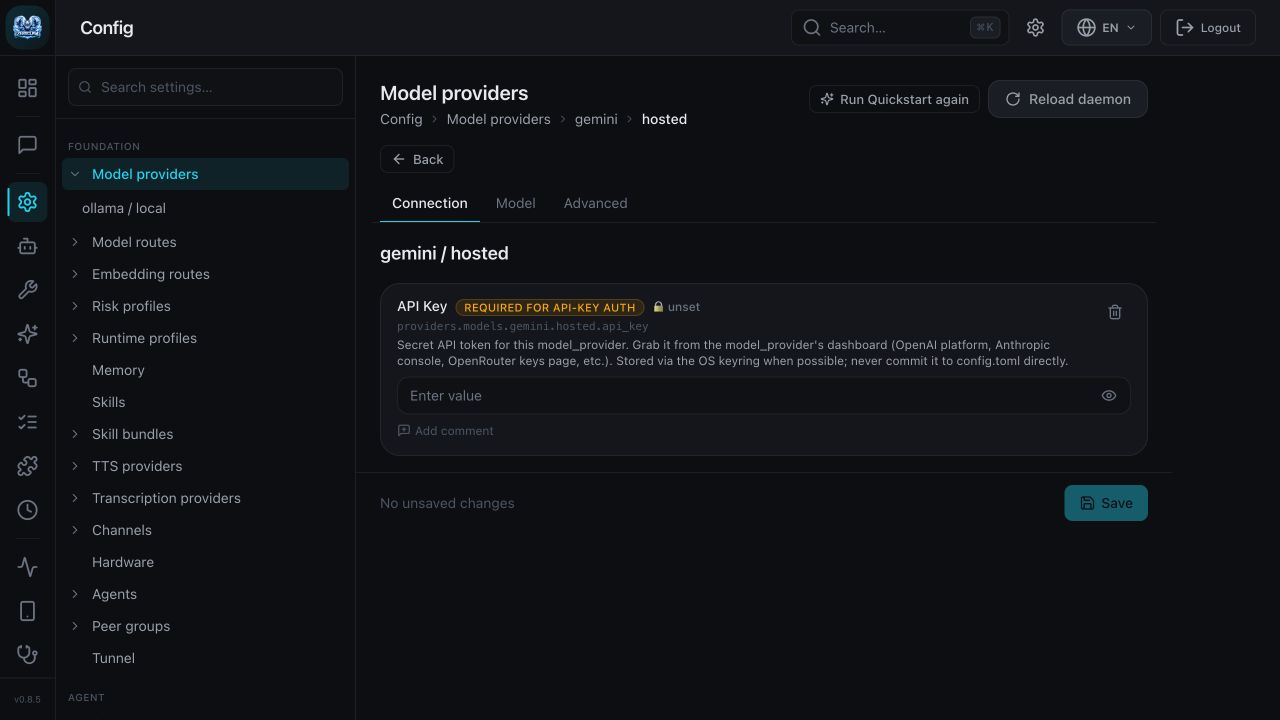The width and height of the screenshot is (1280, 720).
Task: Switch to the Advanced tab
Action: pyautogui.click(x=596, y=203)
